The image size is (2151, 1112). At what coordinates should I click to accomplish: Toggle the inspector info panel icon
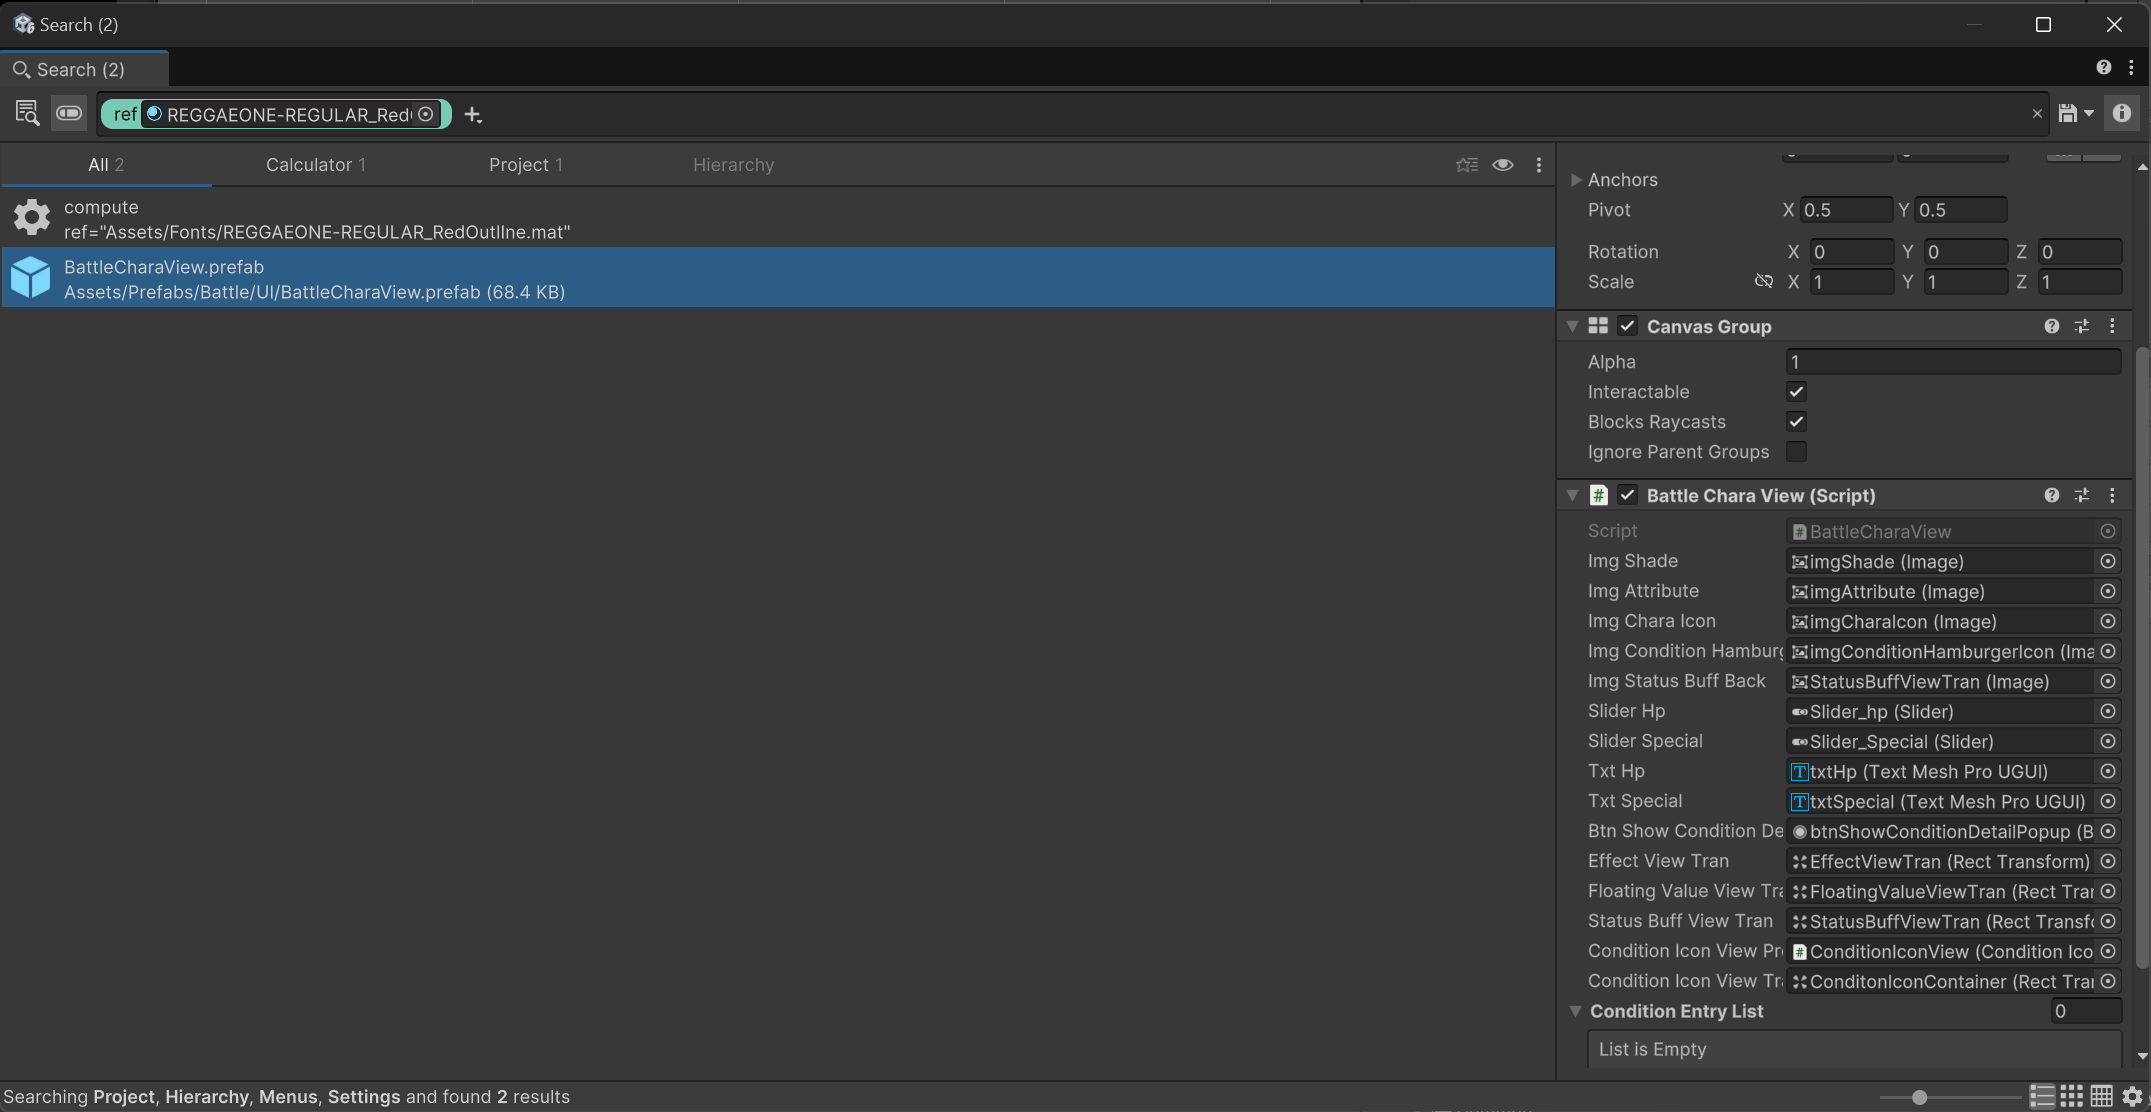2121,114
